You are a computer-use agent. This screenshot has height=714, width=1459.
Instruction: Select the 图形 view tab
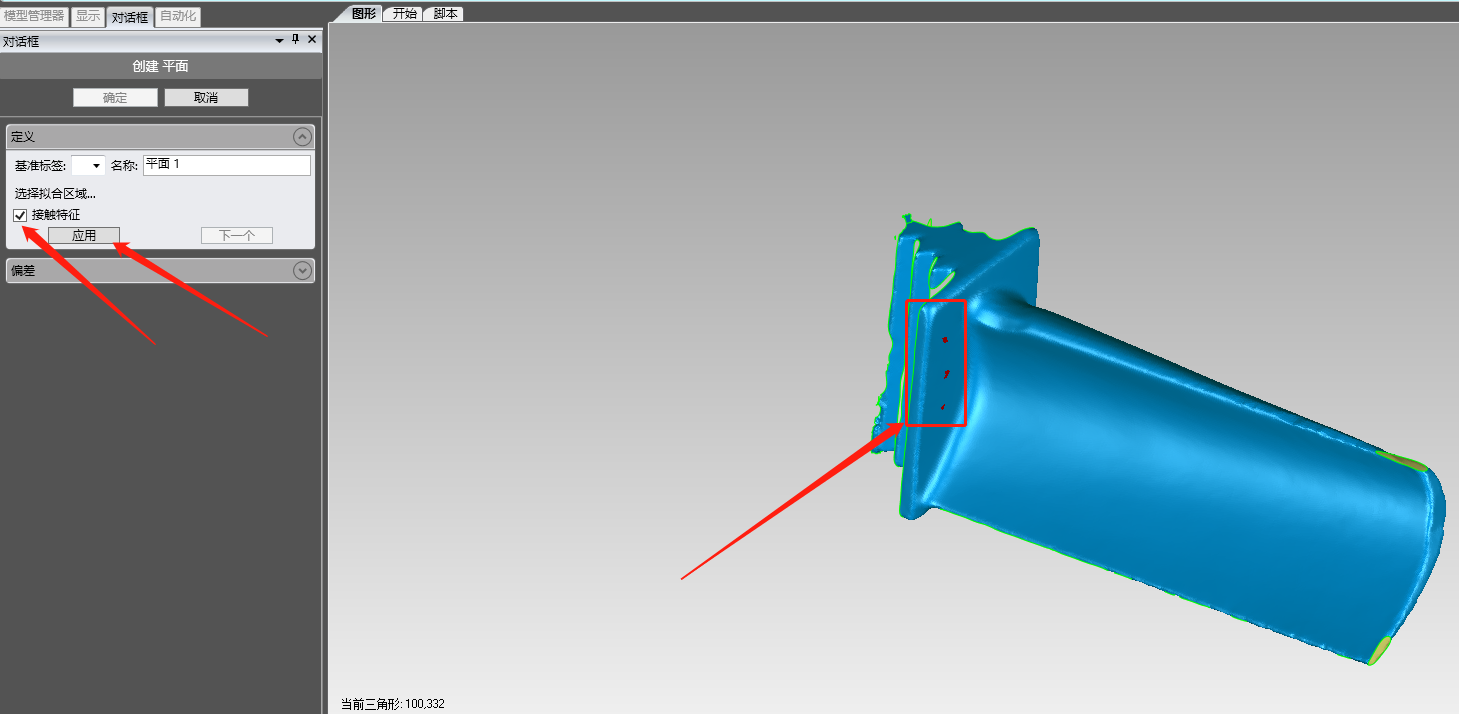(x=363, y=14)
